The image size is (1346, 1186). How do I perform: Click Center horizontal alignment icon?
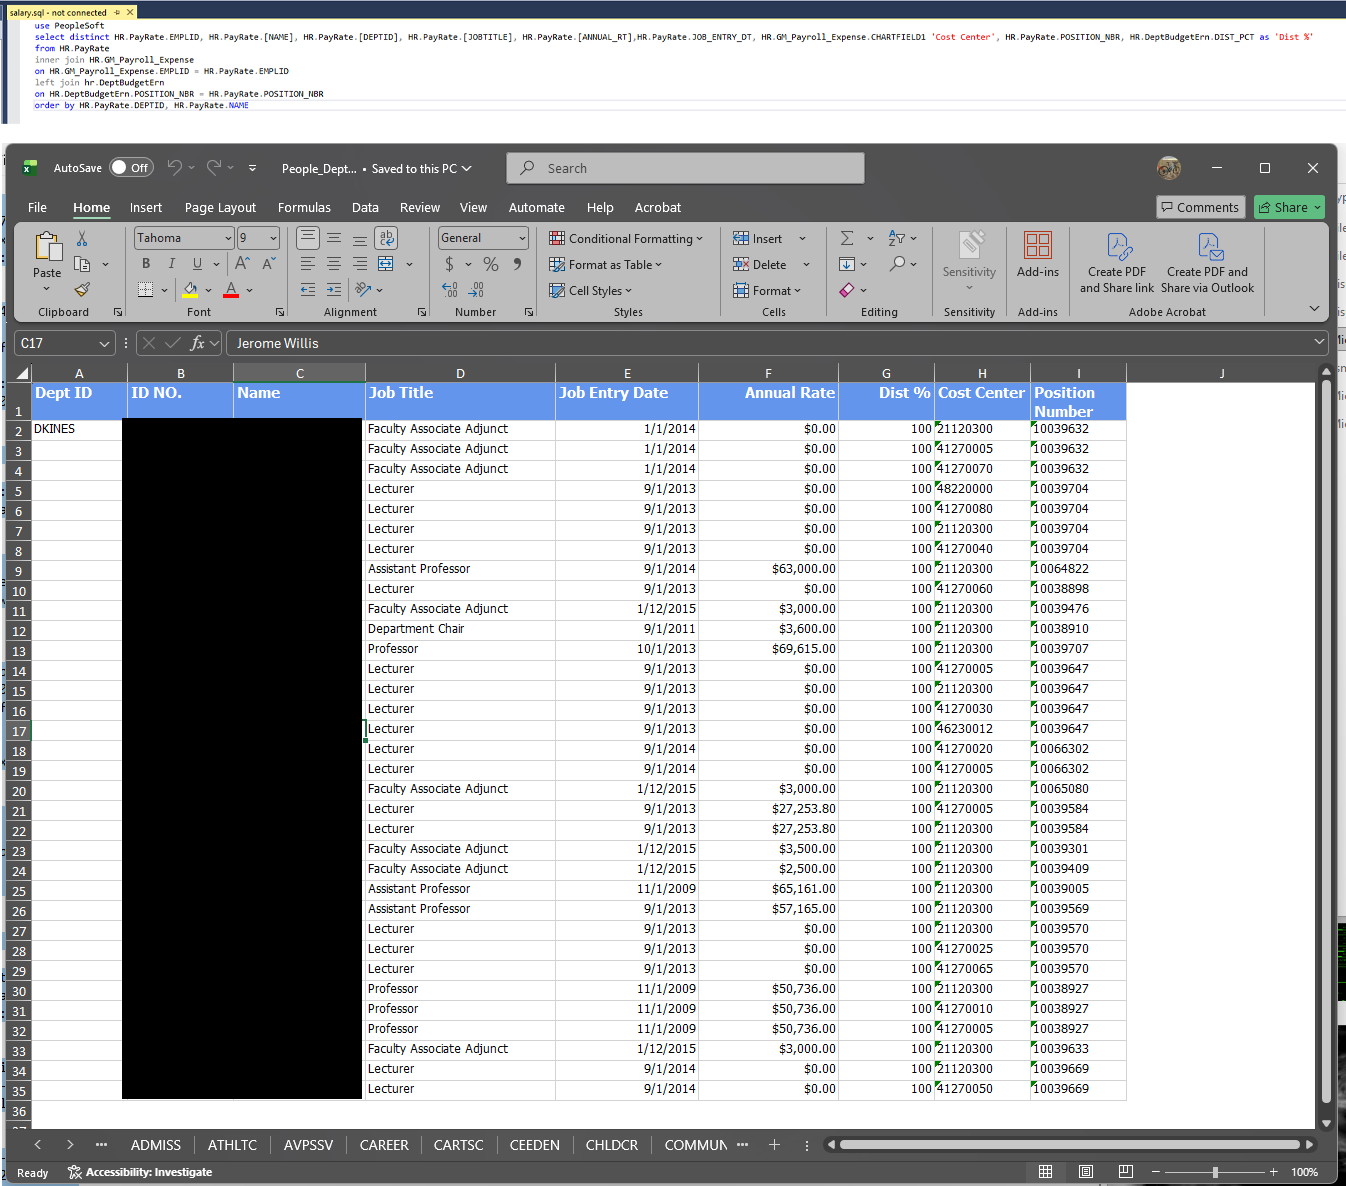click(334, 264)
